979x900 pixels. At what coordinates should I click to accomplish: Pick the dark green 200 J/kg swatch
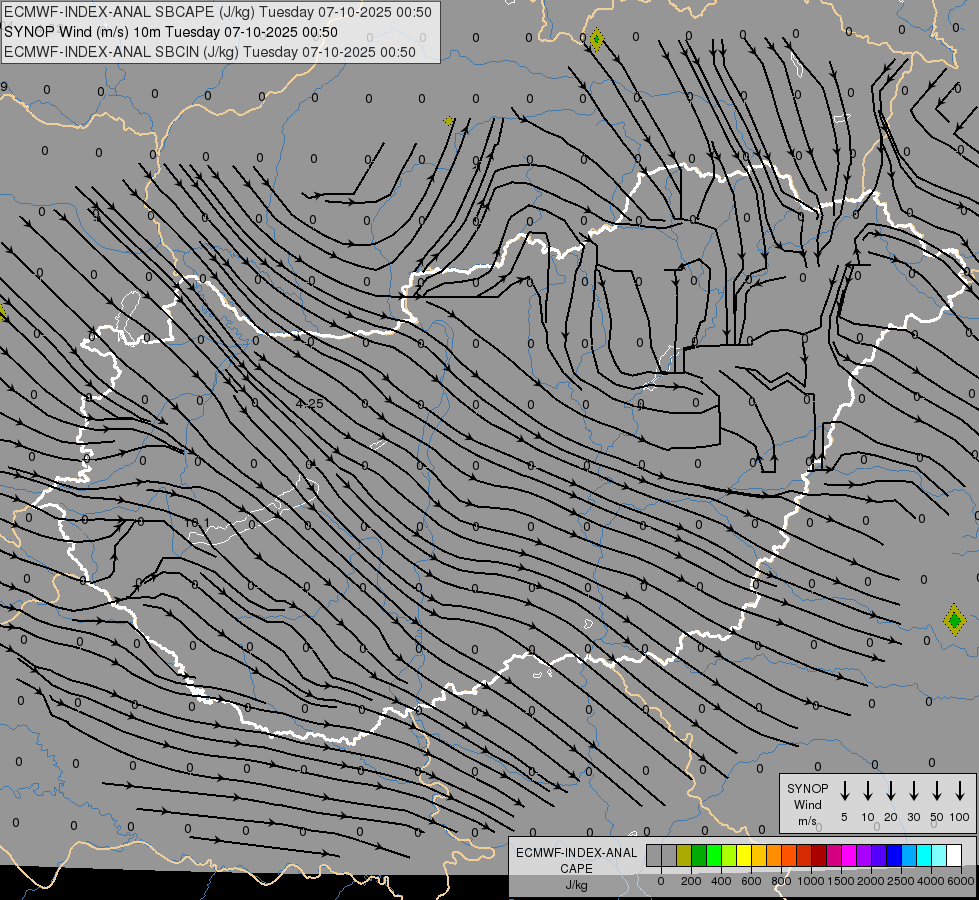point(699,856)
